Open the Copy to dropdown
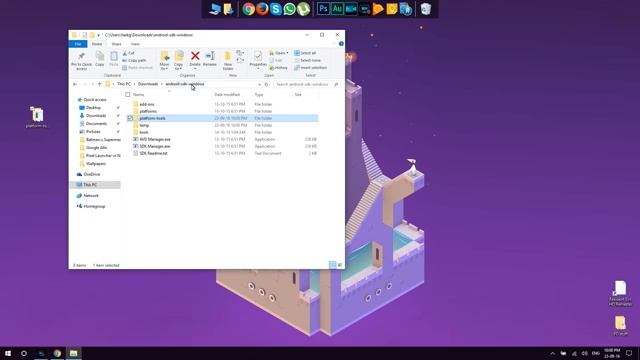The image size is (640, 360). (178, 60)
